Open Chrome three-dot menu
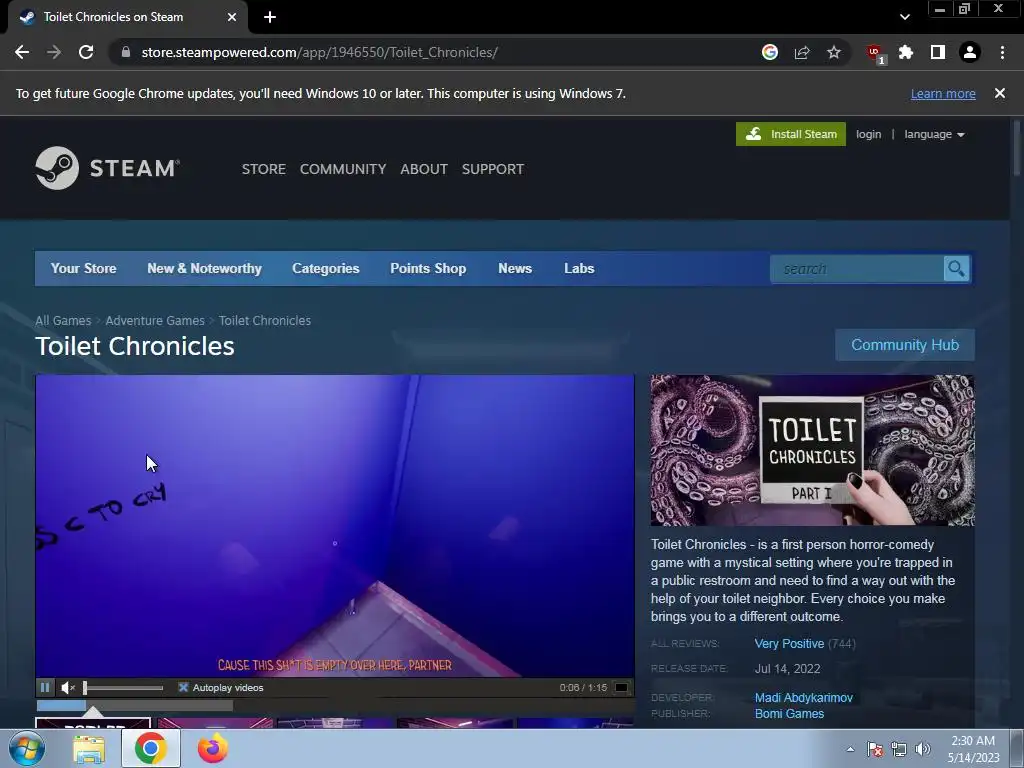Screen dimensions: 1024x768 pos(1002,52)
